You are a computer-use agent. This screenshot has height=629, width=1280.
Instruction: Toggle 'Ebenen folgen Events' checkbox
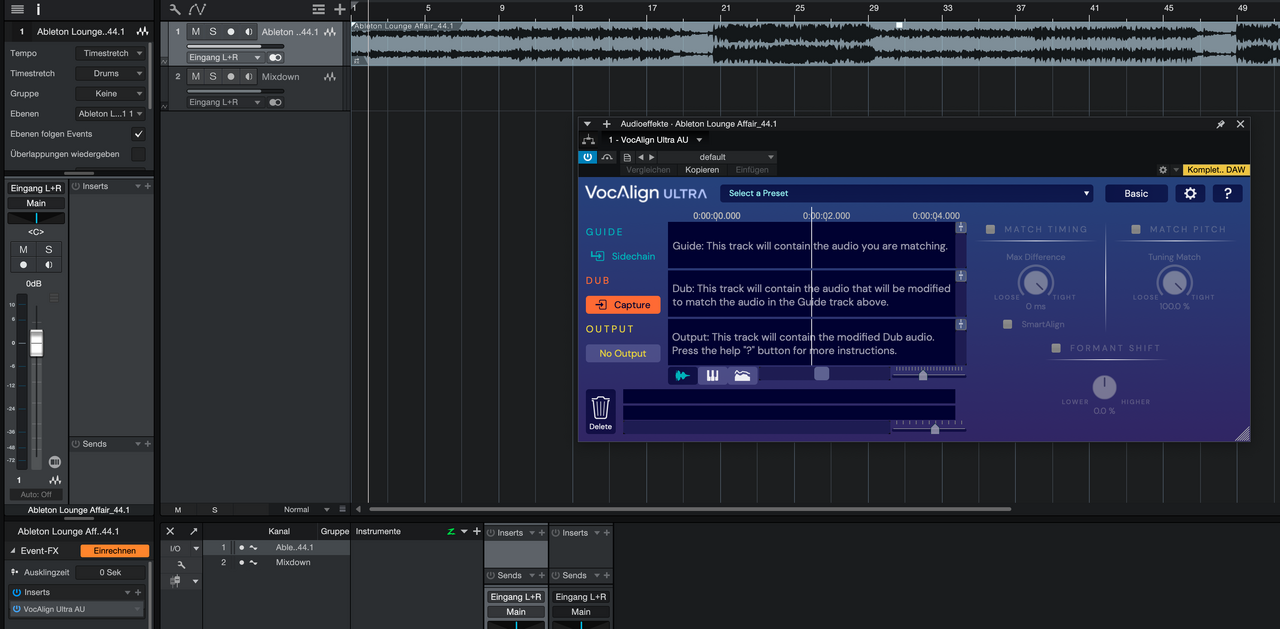tap(139, 134)
